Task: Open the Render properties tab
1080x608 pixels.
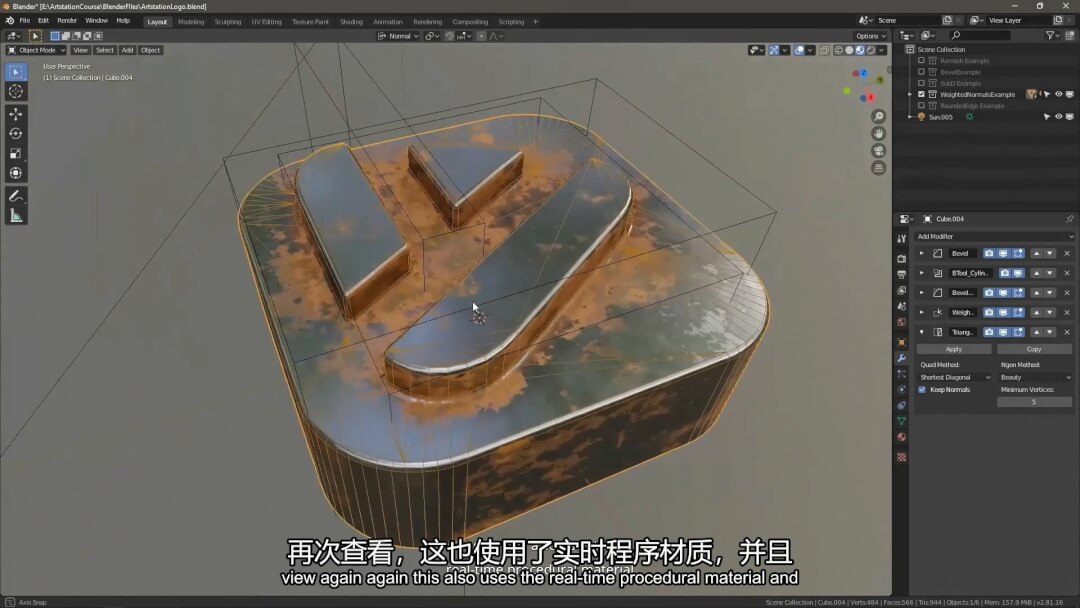Action: [x=902, y=258]
